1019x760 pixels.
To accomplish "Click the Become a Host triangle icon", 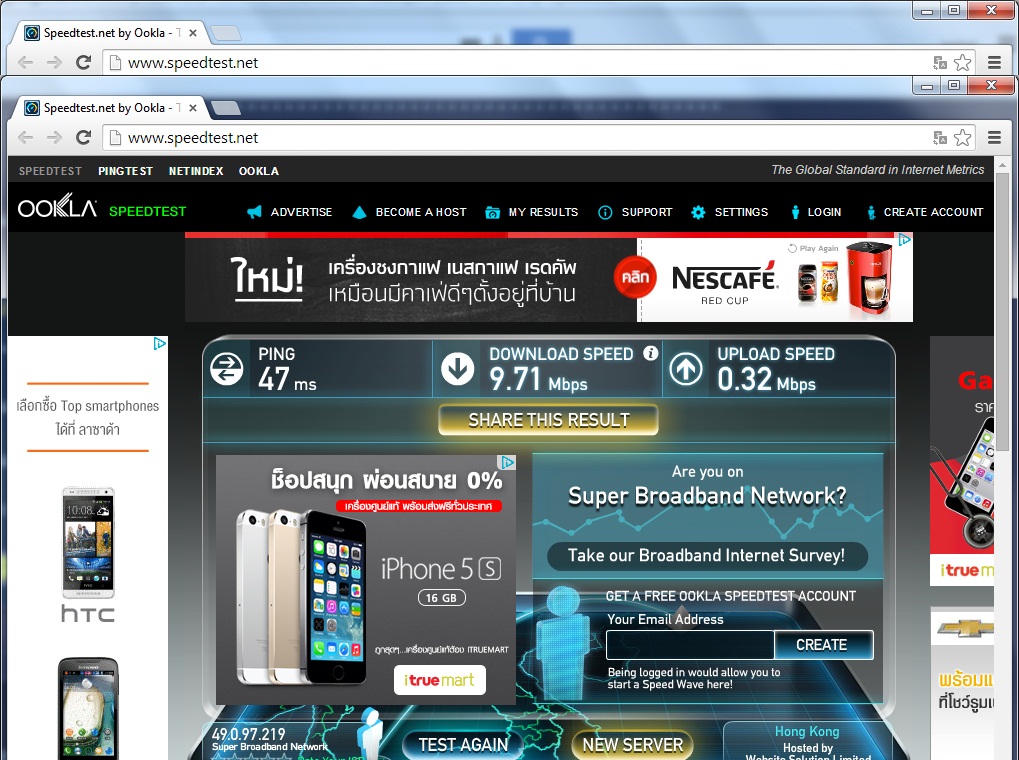I will click(x=359, y=212).
